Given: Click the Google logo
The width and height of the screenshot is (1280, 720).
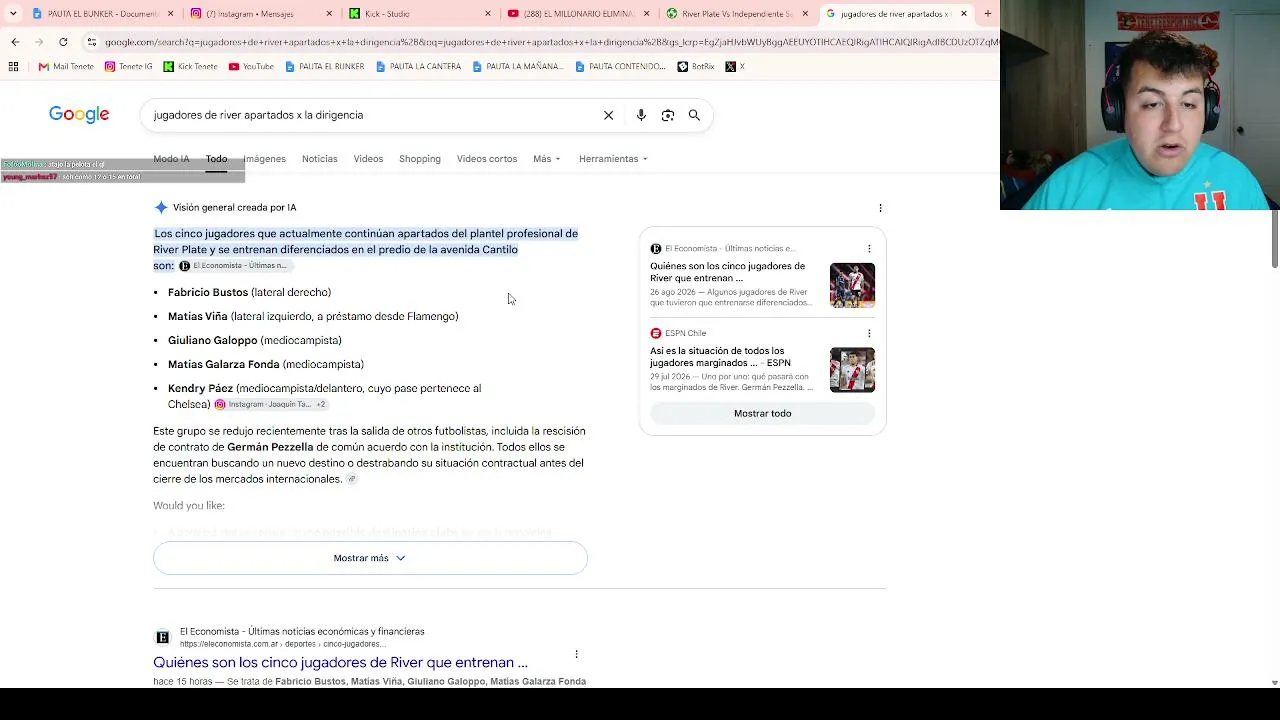Looking at the screenshot, I should click(79, 115).
